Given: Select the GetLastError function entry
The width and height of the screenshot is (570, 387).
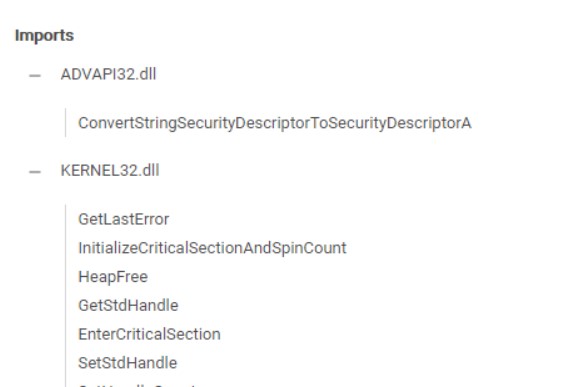Looking at the screenshot, I should coord(124,219).
